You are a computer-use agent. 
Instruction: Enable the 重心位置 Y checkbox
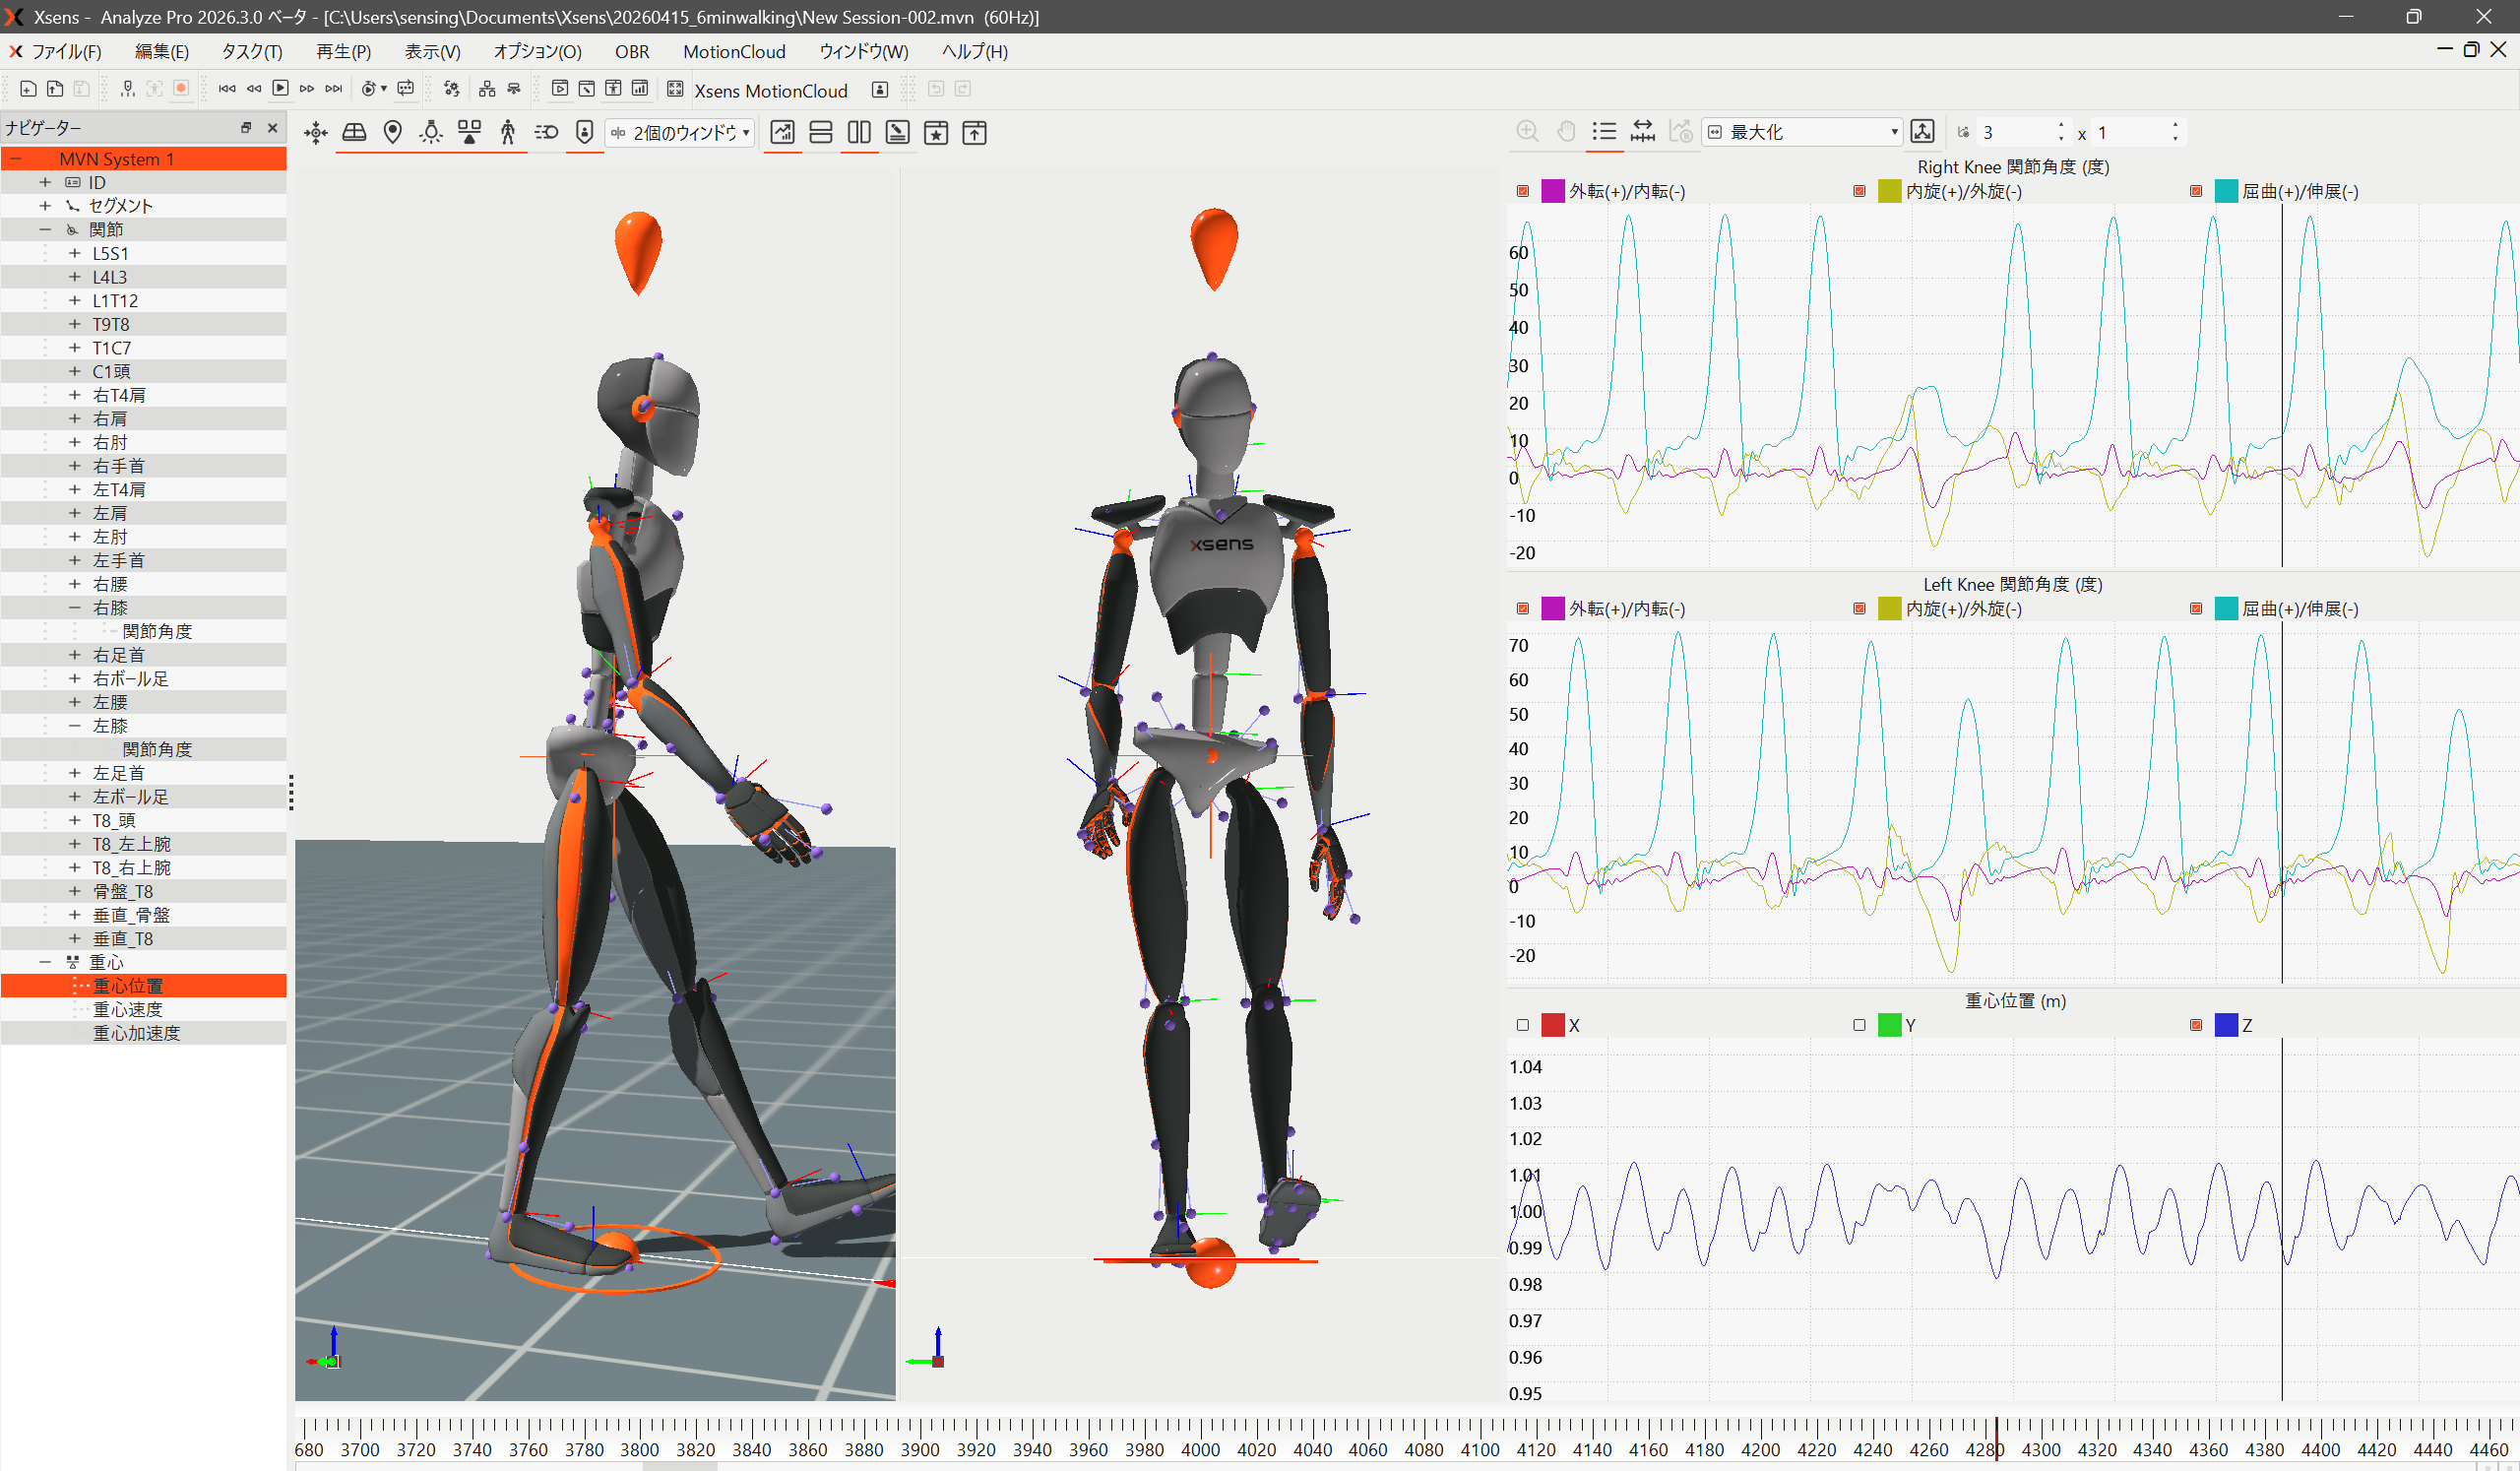pyautogui.click(x=1859, y=1025)
